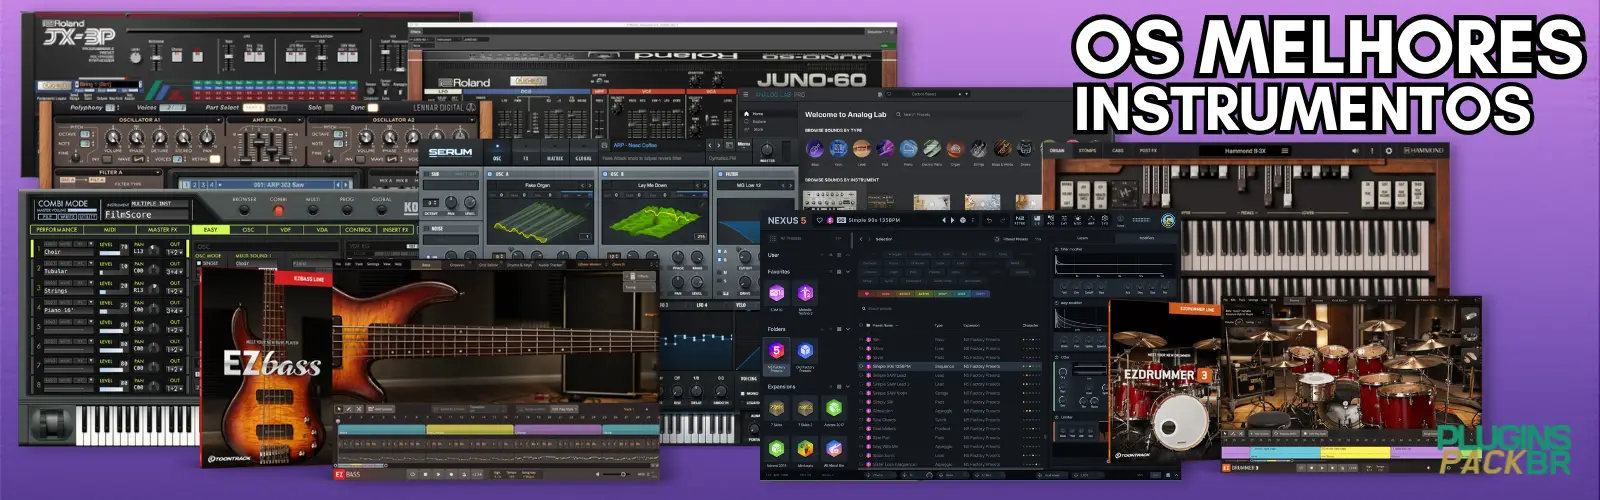Open the Choir row OUT dropdown in Korg
This screenshot has width=1600, height=500.
(x=174, y=251)
